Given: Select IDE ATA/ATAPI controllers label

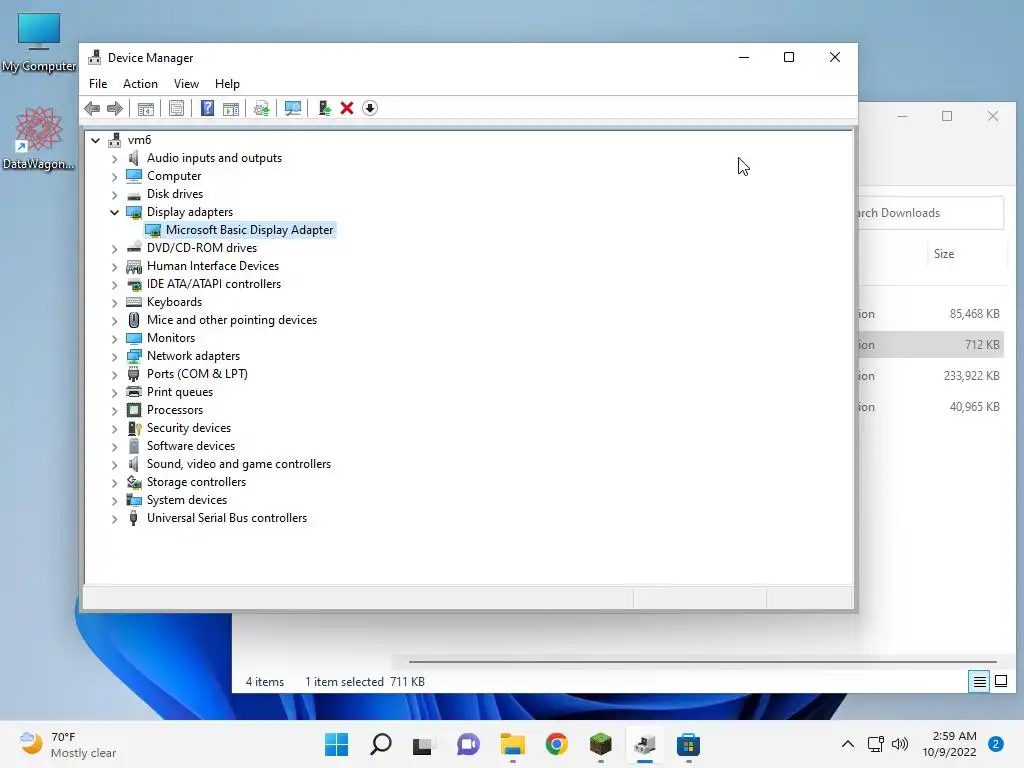Looking at the screenshot, I should click(214, 284).
